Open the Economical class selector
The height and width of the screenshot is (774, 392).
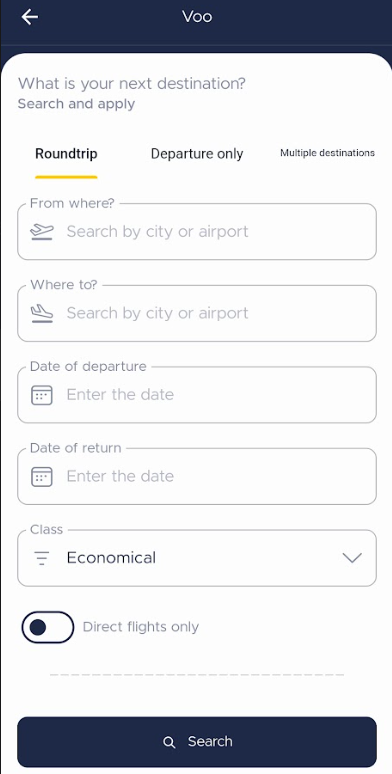click(x=197, y=558)
